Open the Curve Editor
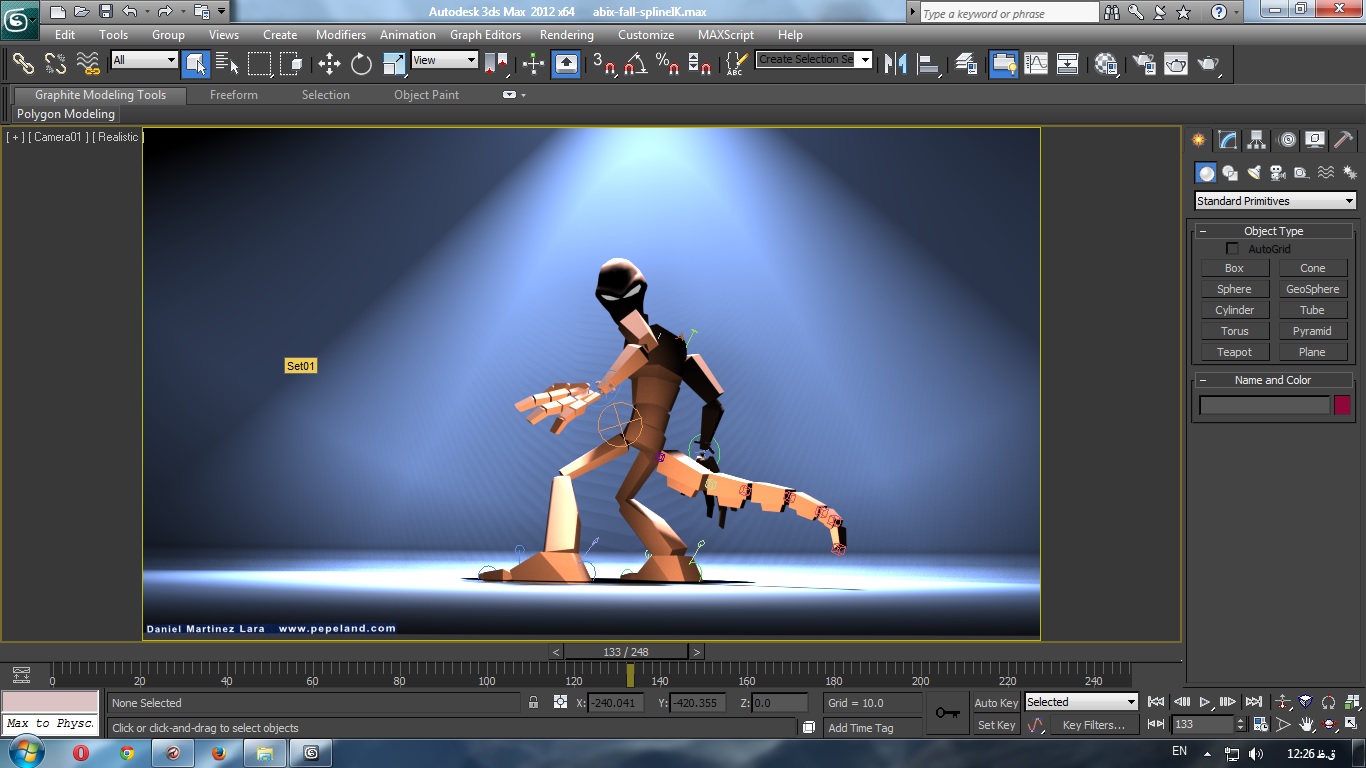This screenshot has width=1366, height=768. (1036, 64)
